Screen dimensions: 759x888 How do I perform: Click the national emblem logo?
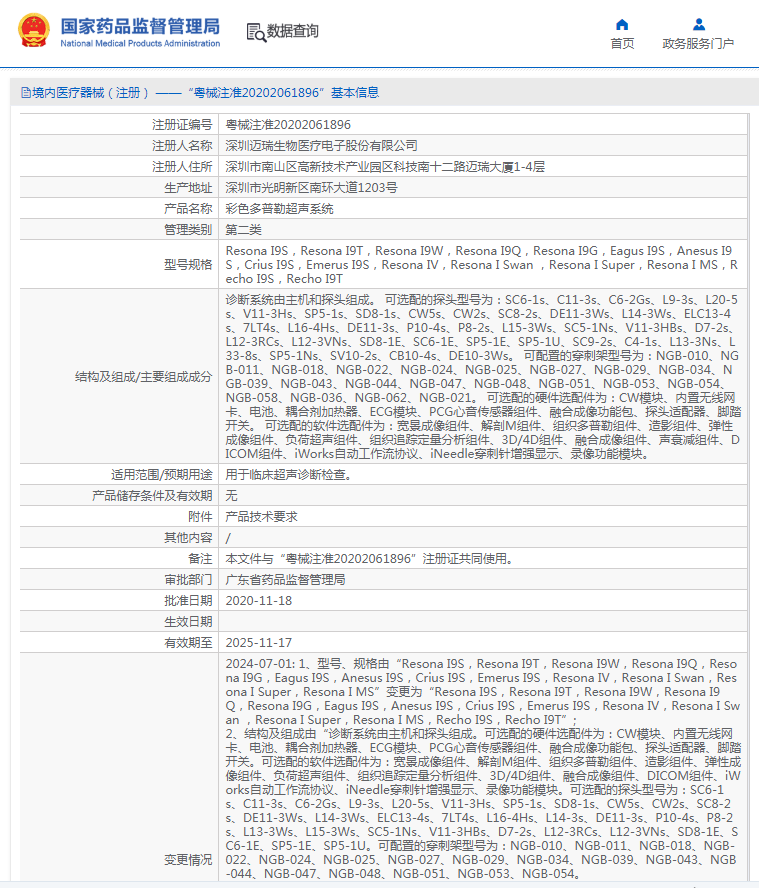33,31
